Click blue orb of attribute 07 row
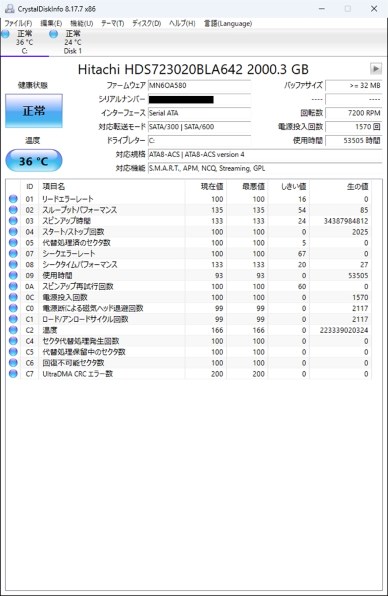Viewport: 388px width, 596px height. pyautogui.click(x=13, y=254)
